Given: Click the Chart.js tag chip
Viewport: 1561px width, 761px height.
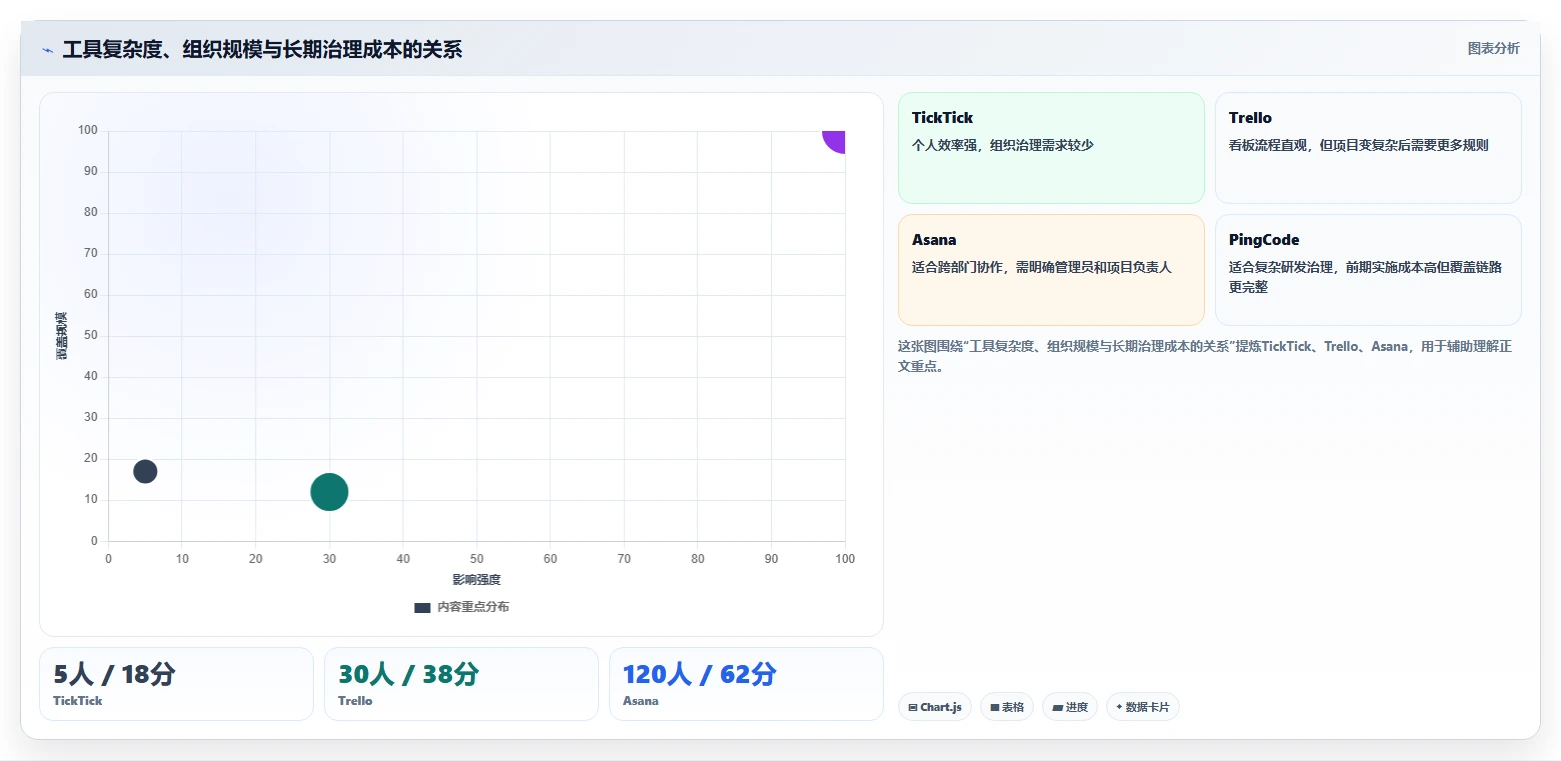Looking at the screenshot, I should pos(935,707).
